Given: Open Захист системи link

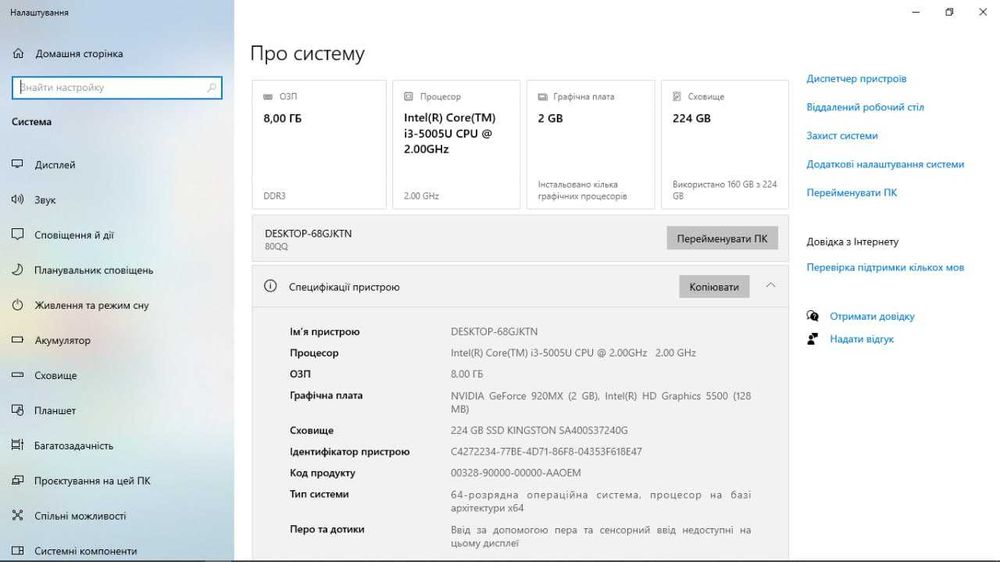Looking at the screenshot, I should (842, 135).
